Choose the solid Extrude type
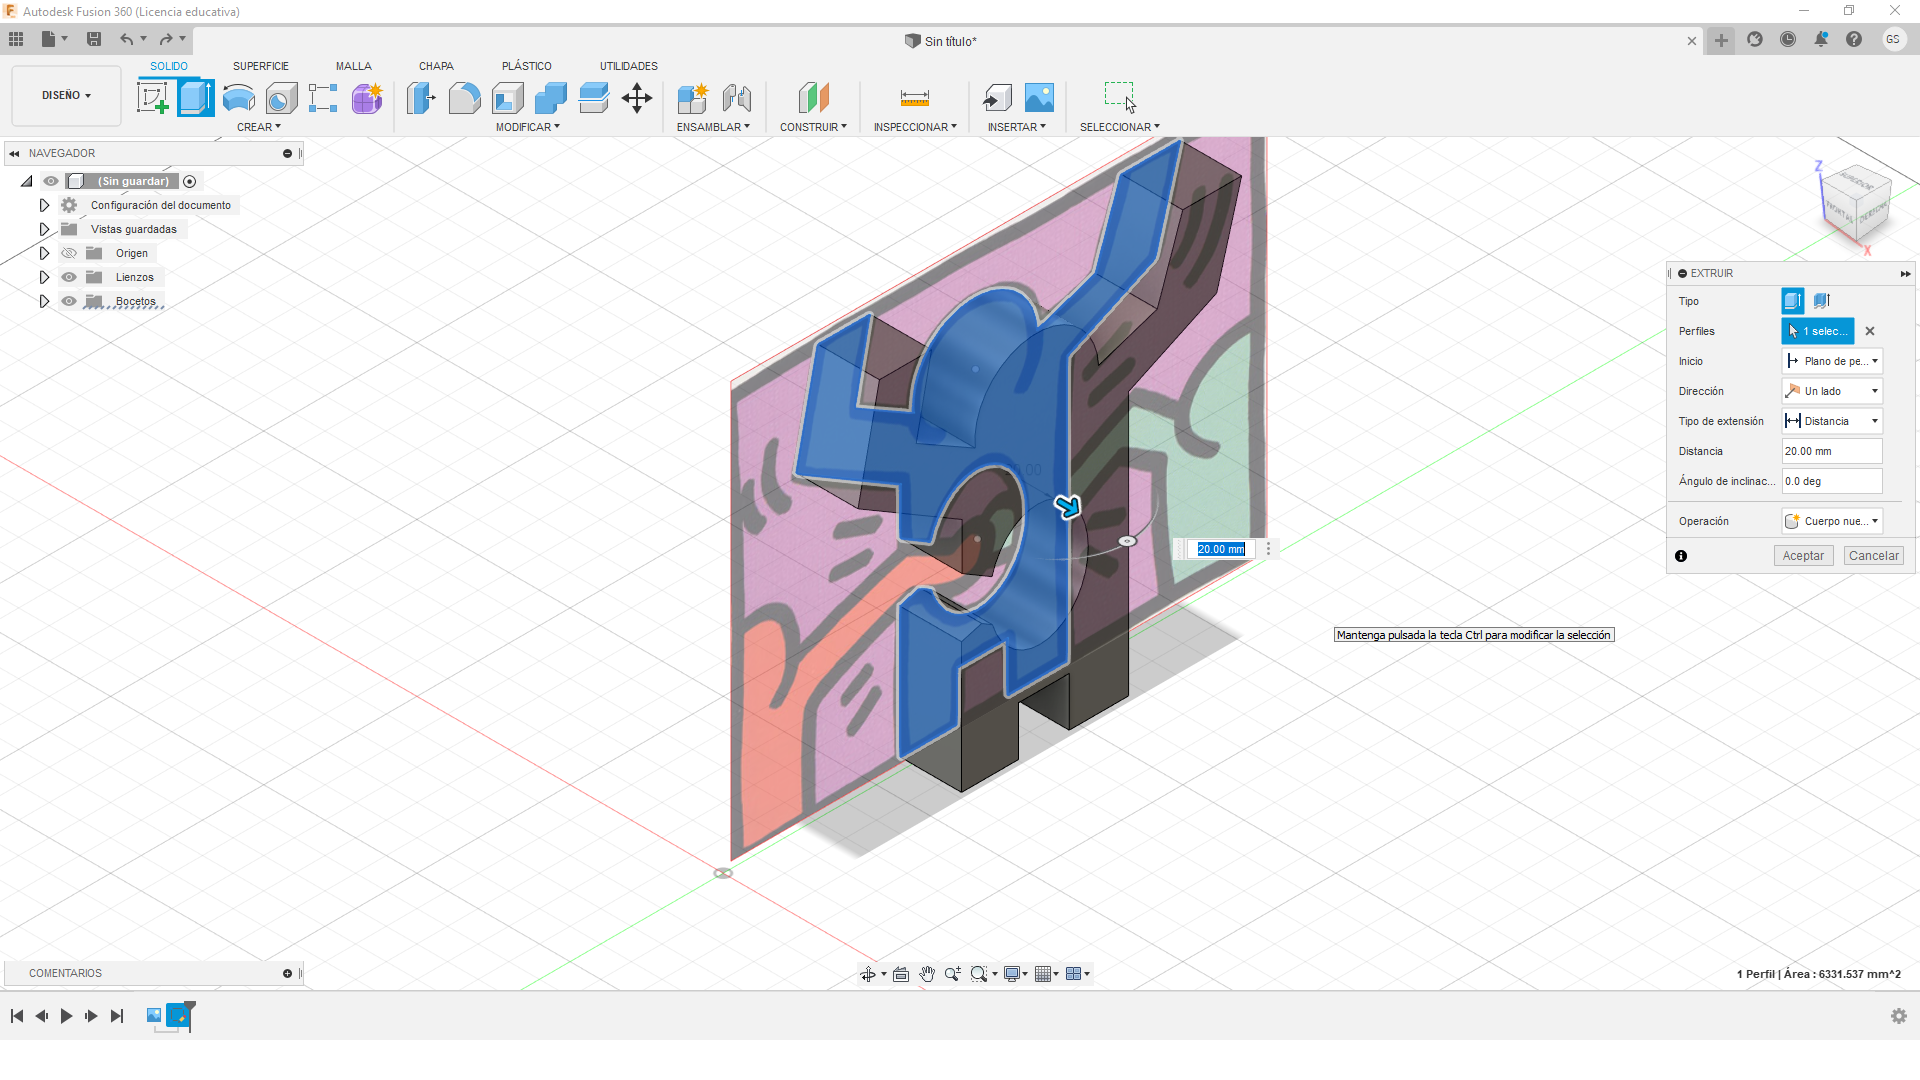 1793,301
